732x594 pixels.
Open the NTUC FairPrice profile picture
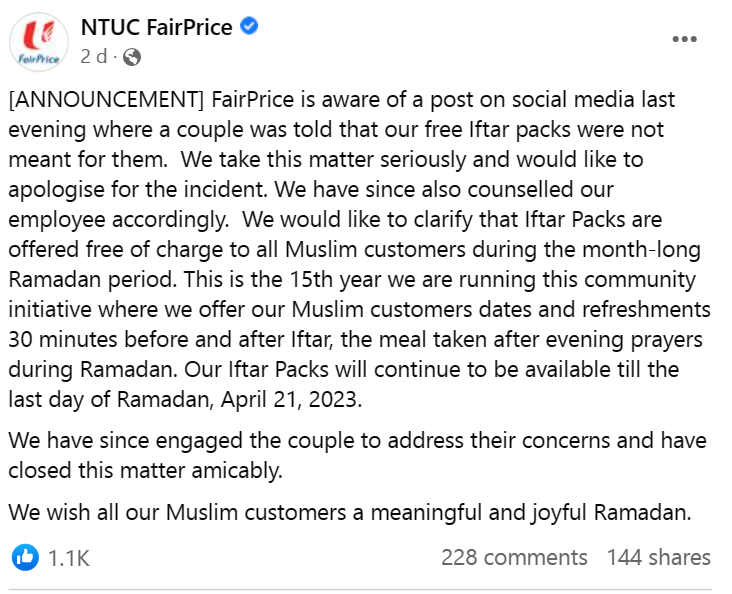coord(39,42)
